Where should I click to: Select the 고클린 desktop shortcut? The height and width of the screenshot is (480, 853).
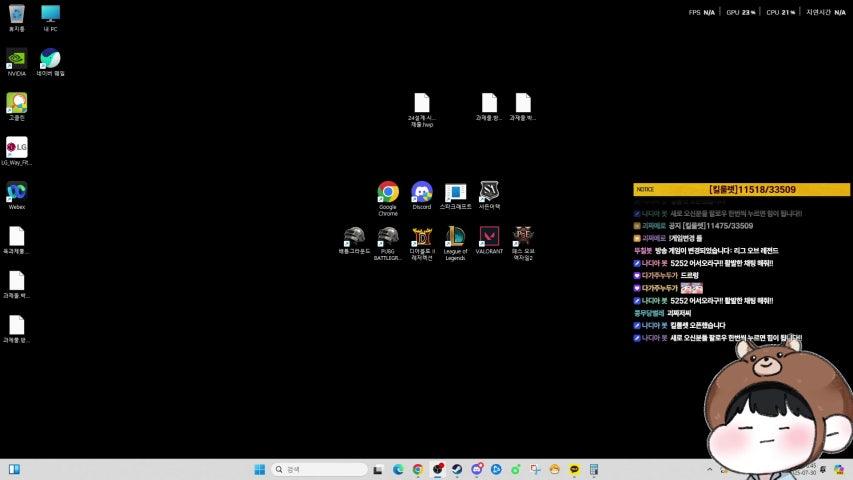click(x=17, y=107)
